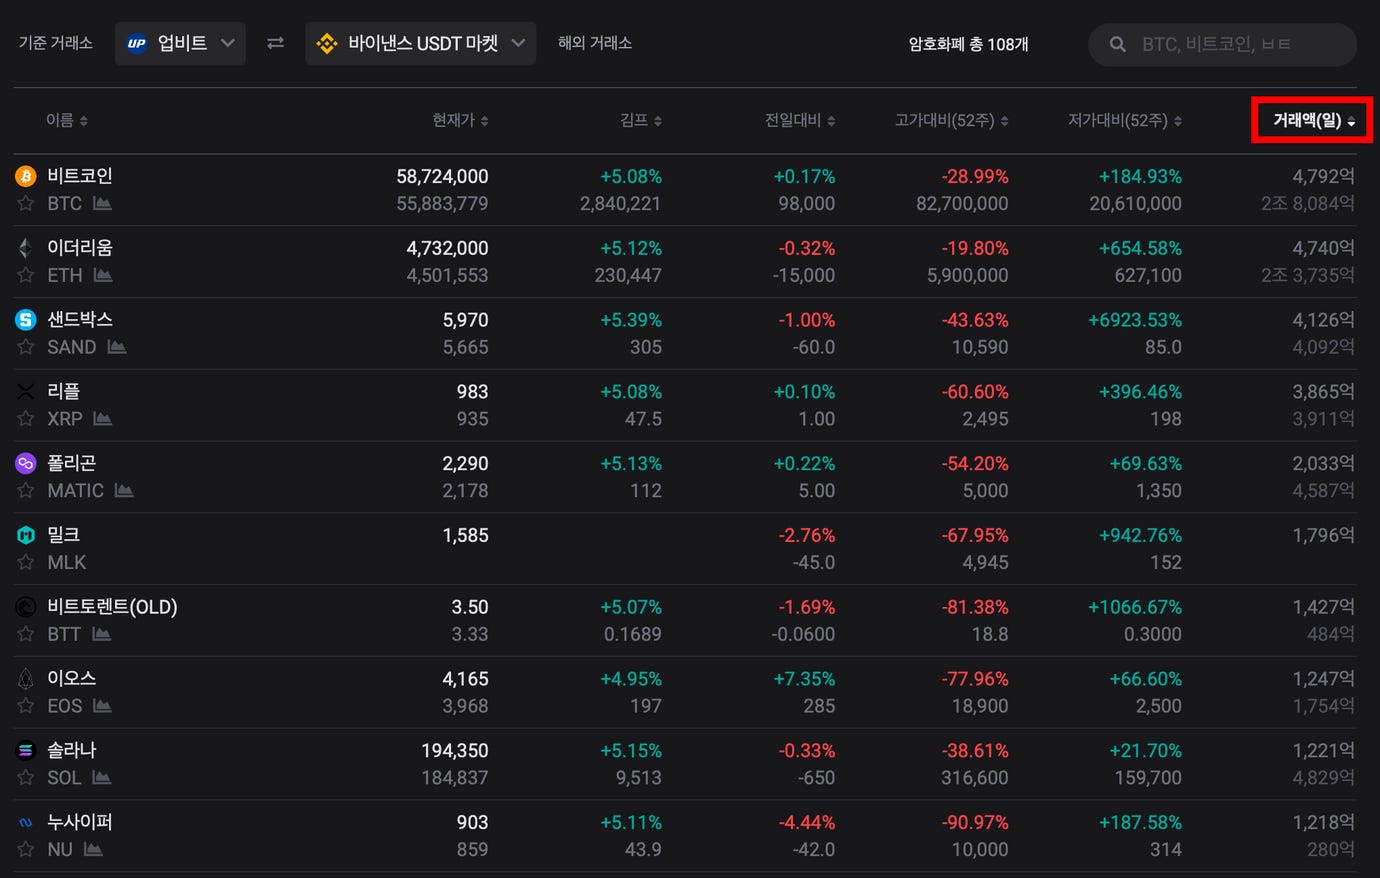Click the 1,796억 volume in 밀크 row
Screen dimensions: 1380x878
[1323, 535]
